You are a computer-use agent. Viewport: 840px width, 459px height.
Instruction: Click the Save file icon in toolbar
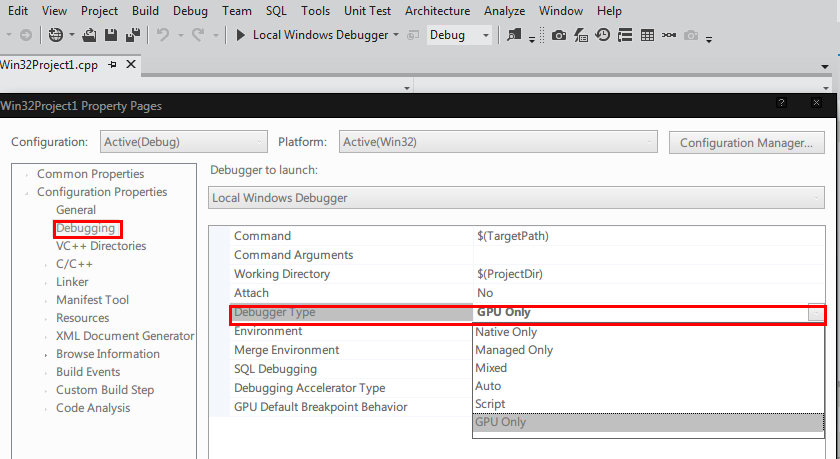click(x=109, y=35)
